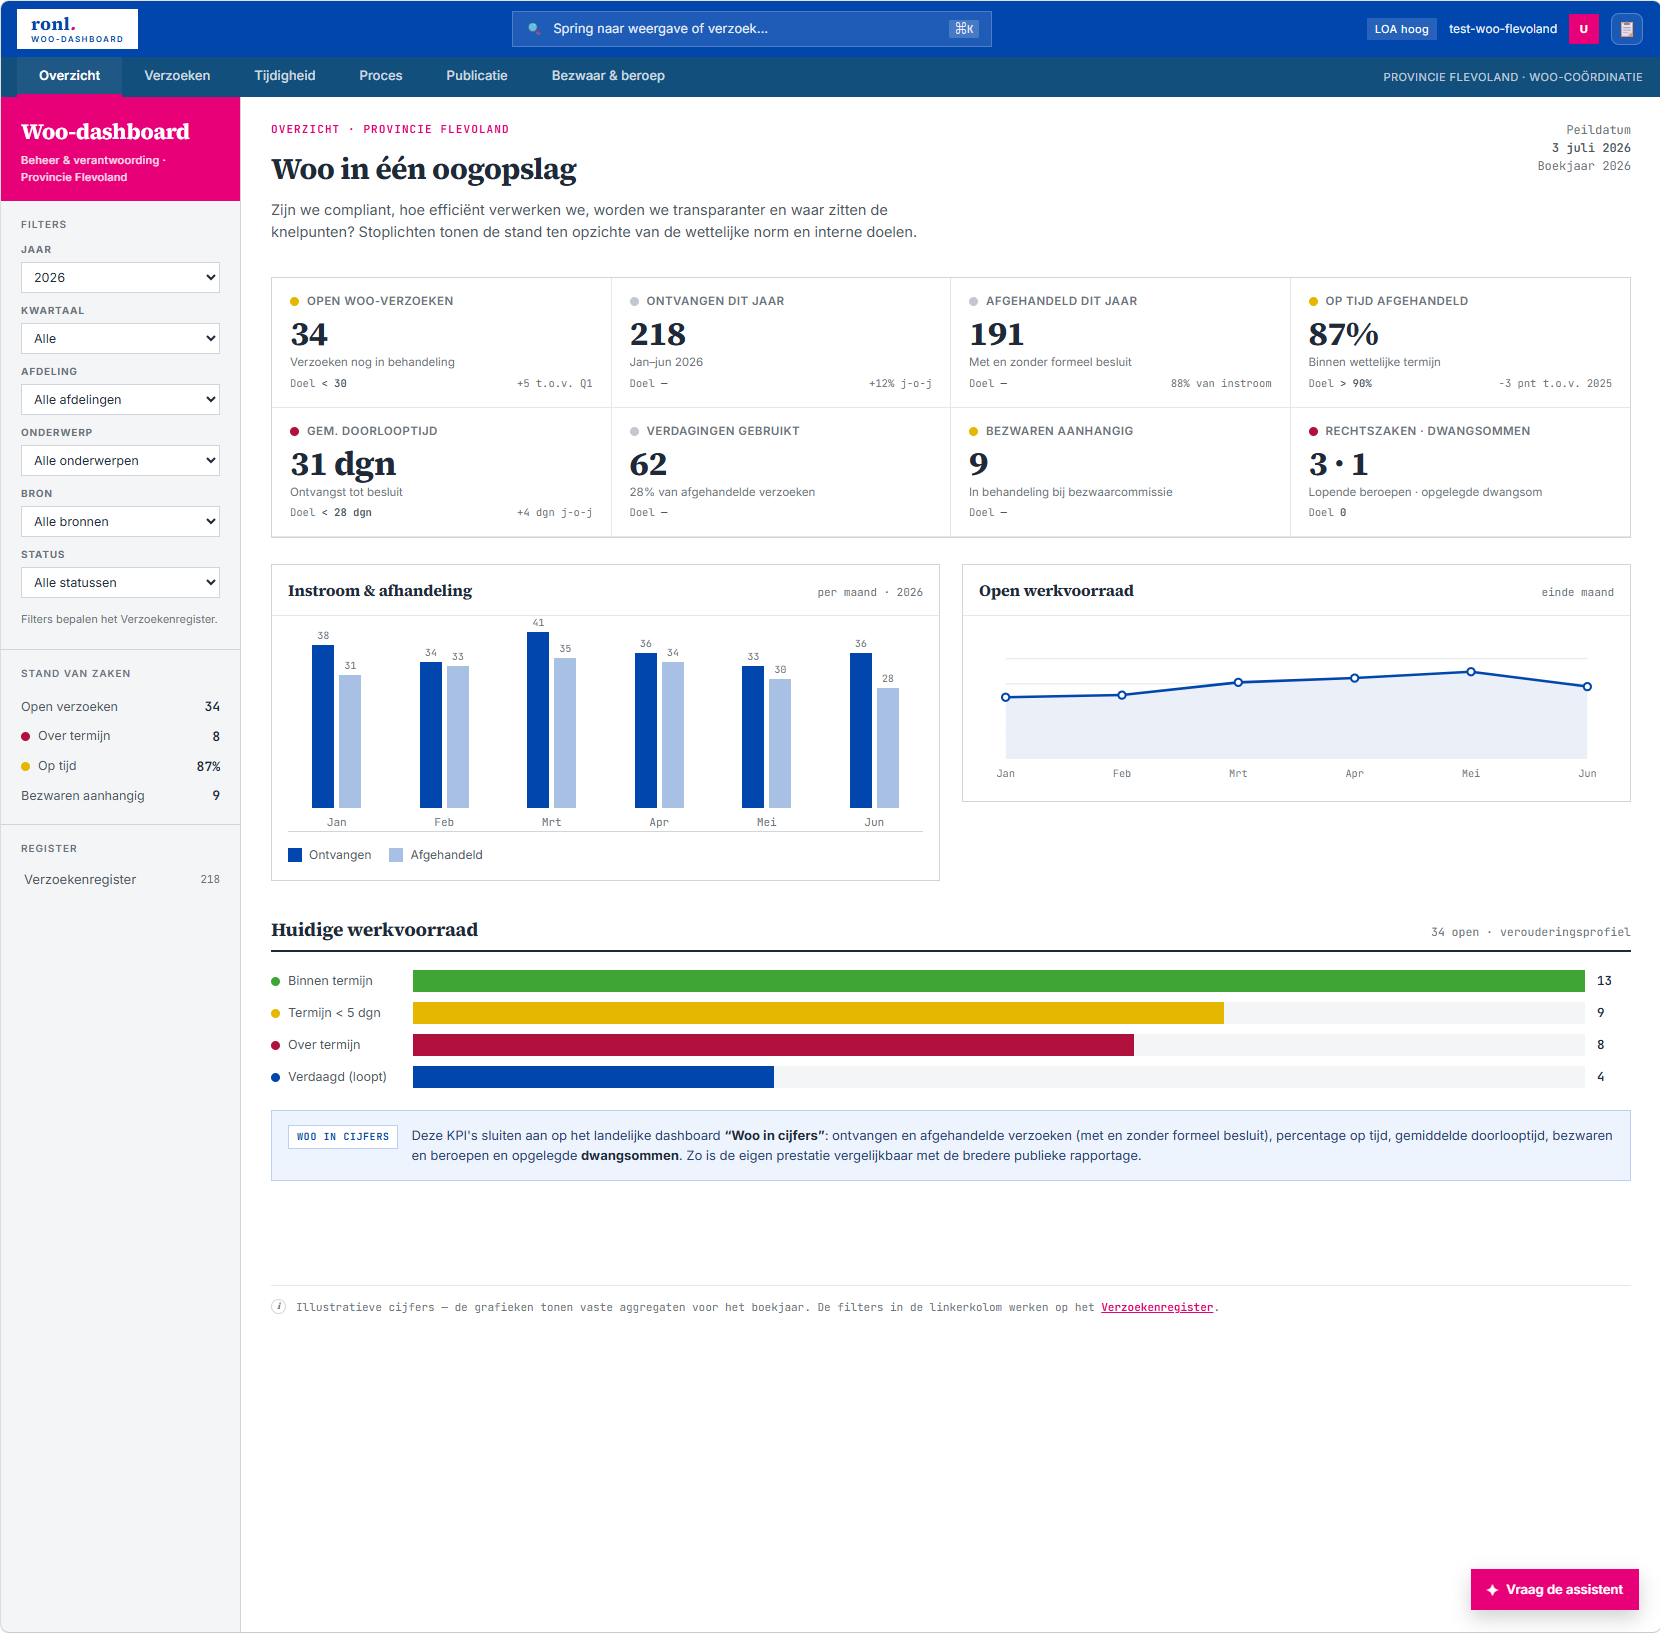The image size is (1660, 1633).
Task: Focus the Spring naar weergave search field
Action: [x=752, y=29]
